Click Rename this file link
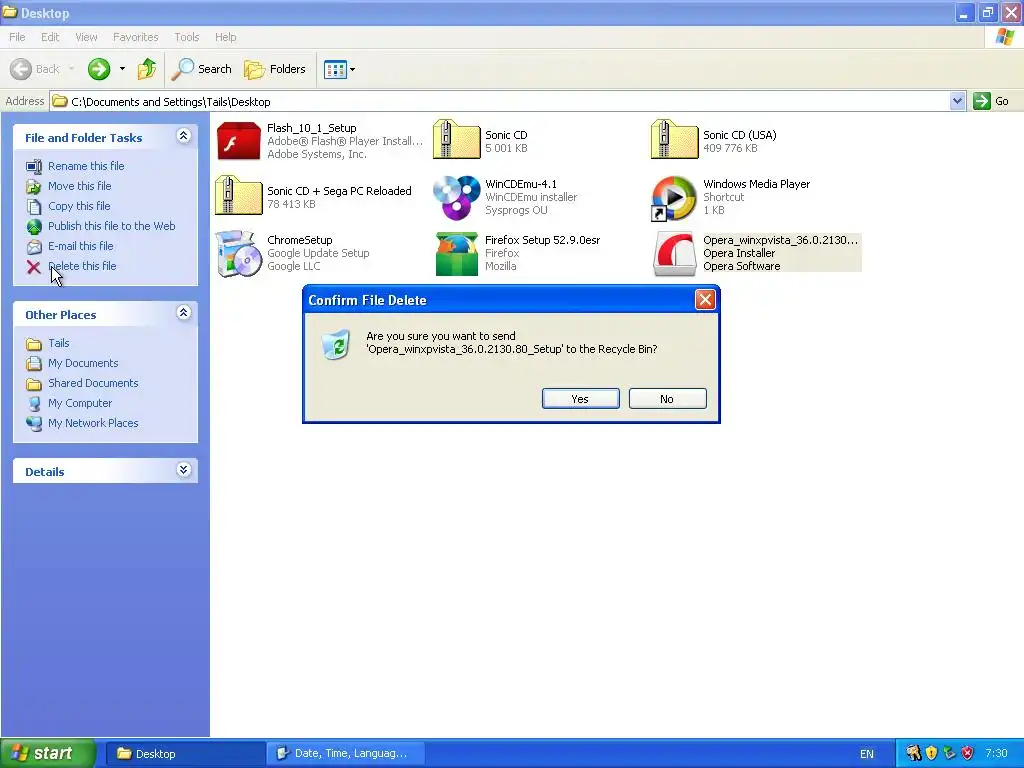Viewport: 1024px width, 768px height. (x=86, y=166)
